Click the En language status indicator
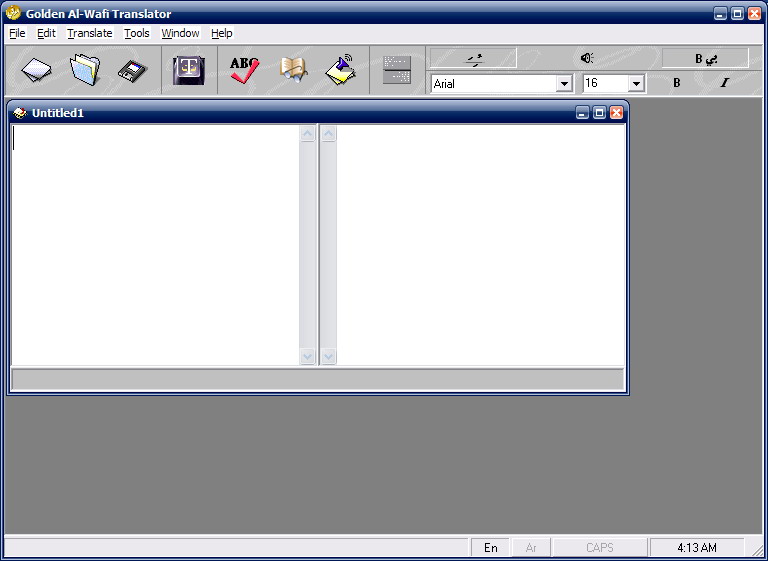768x561 pixels. click(x=490, y=547)
